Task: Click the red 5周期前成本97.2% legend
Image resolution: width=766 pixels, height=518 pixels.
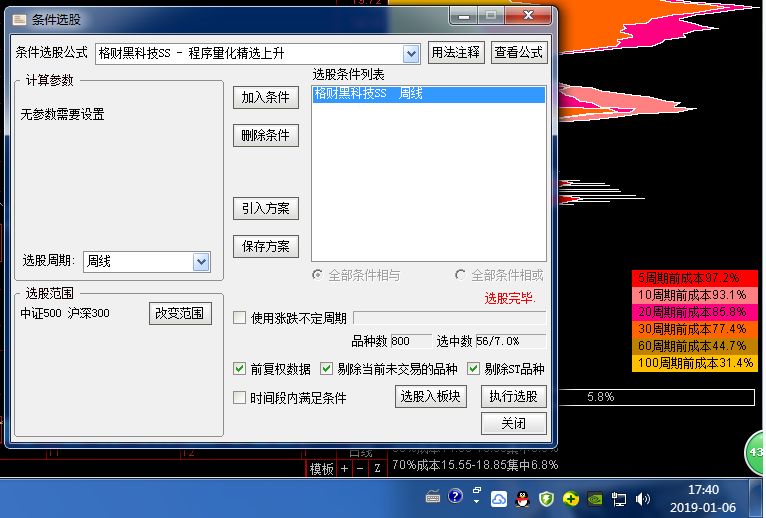Action: pos(694,278)
